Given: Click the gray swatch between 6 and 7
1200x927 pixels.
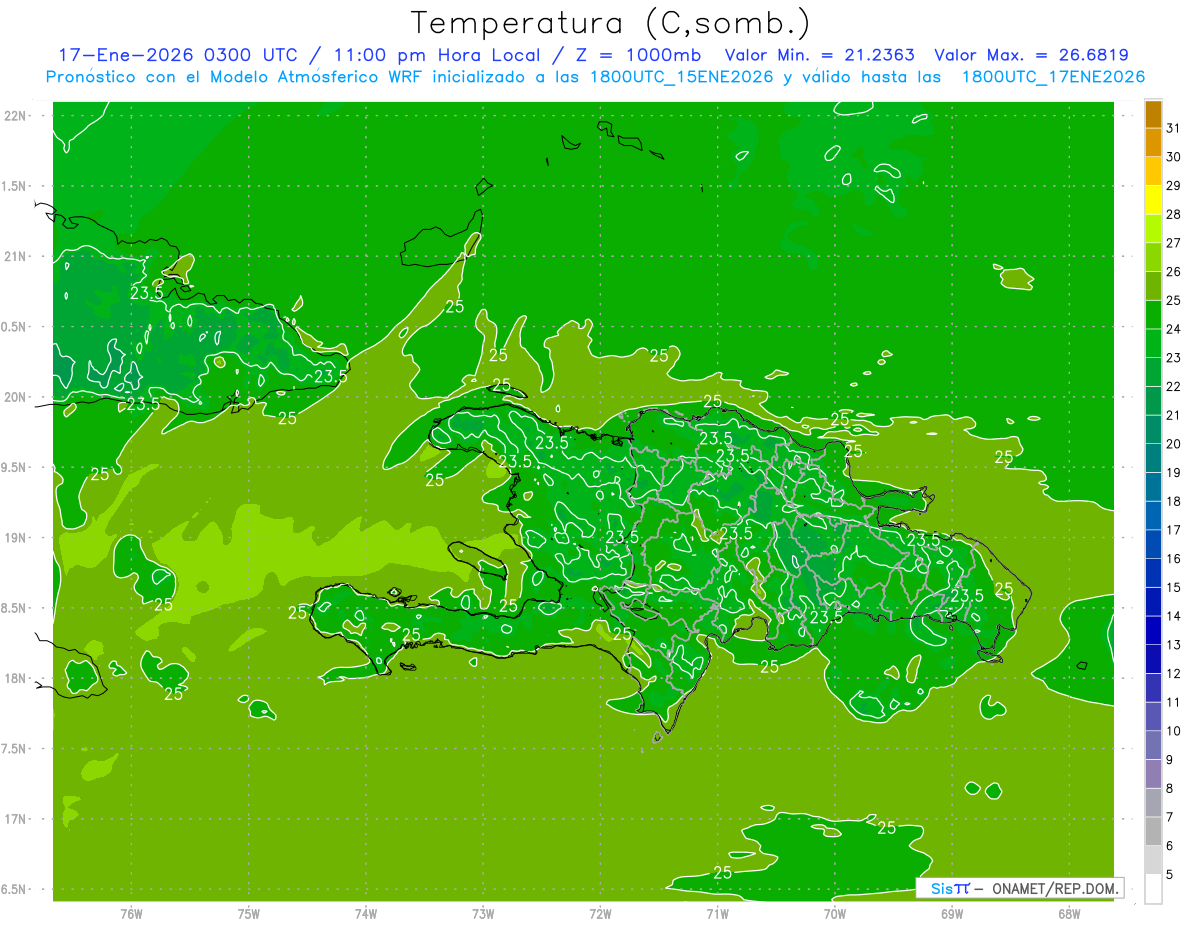Looking at the screenshot, I should tap(1153, 831).
